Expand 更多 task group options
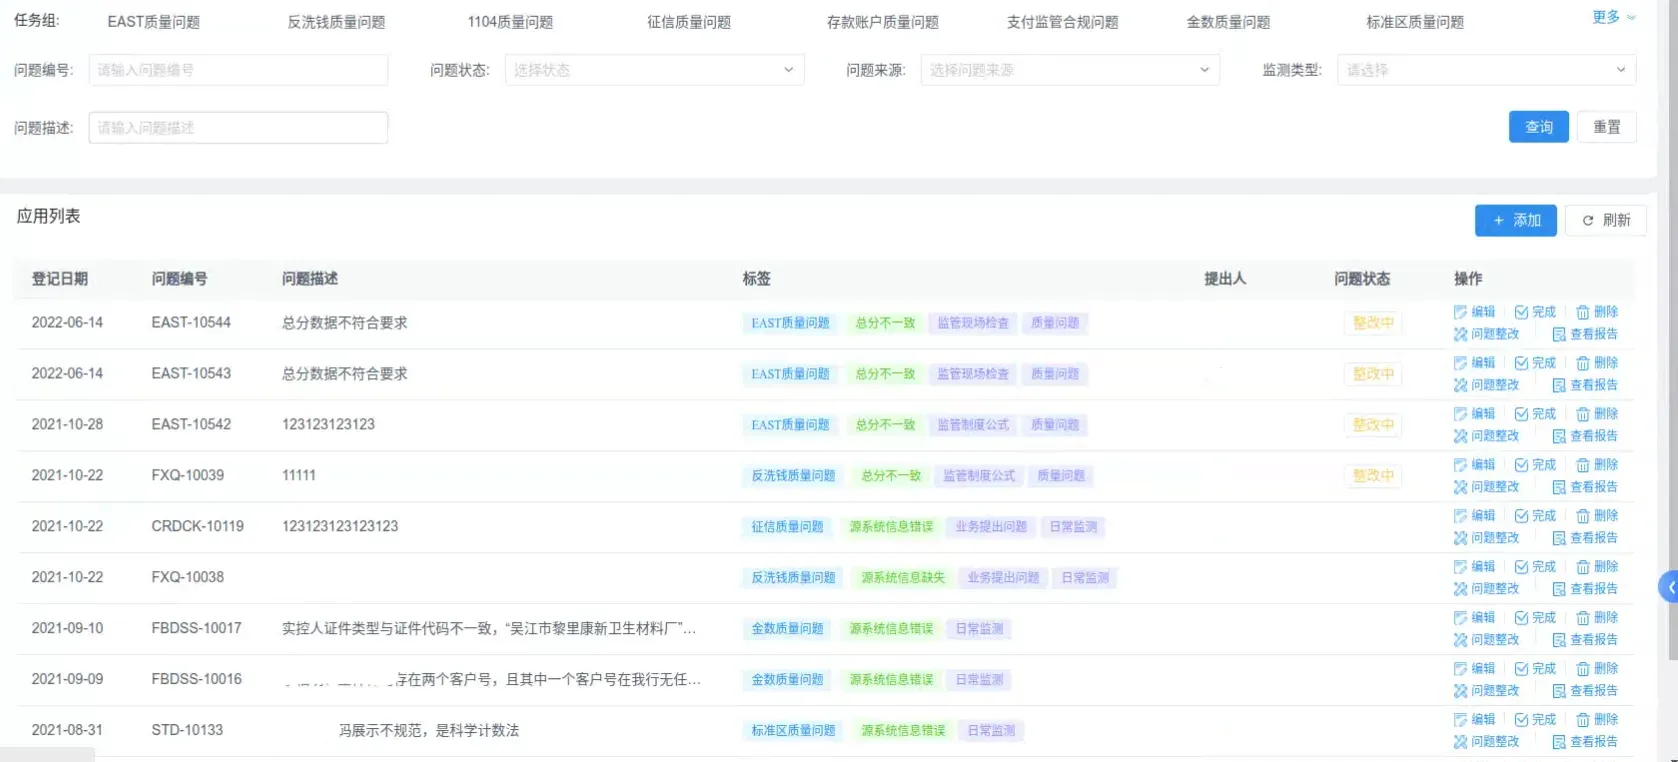 click(1613, 17)
